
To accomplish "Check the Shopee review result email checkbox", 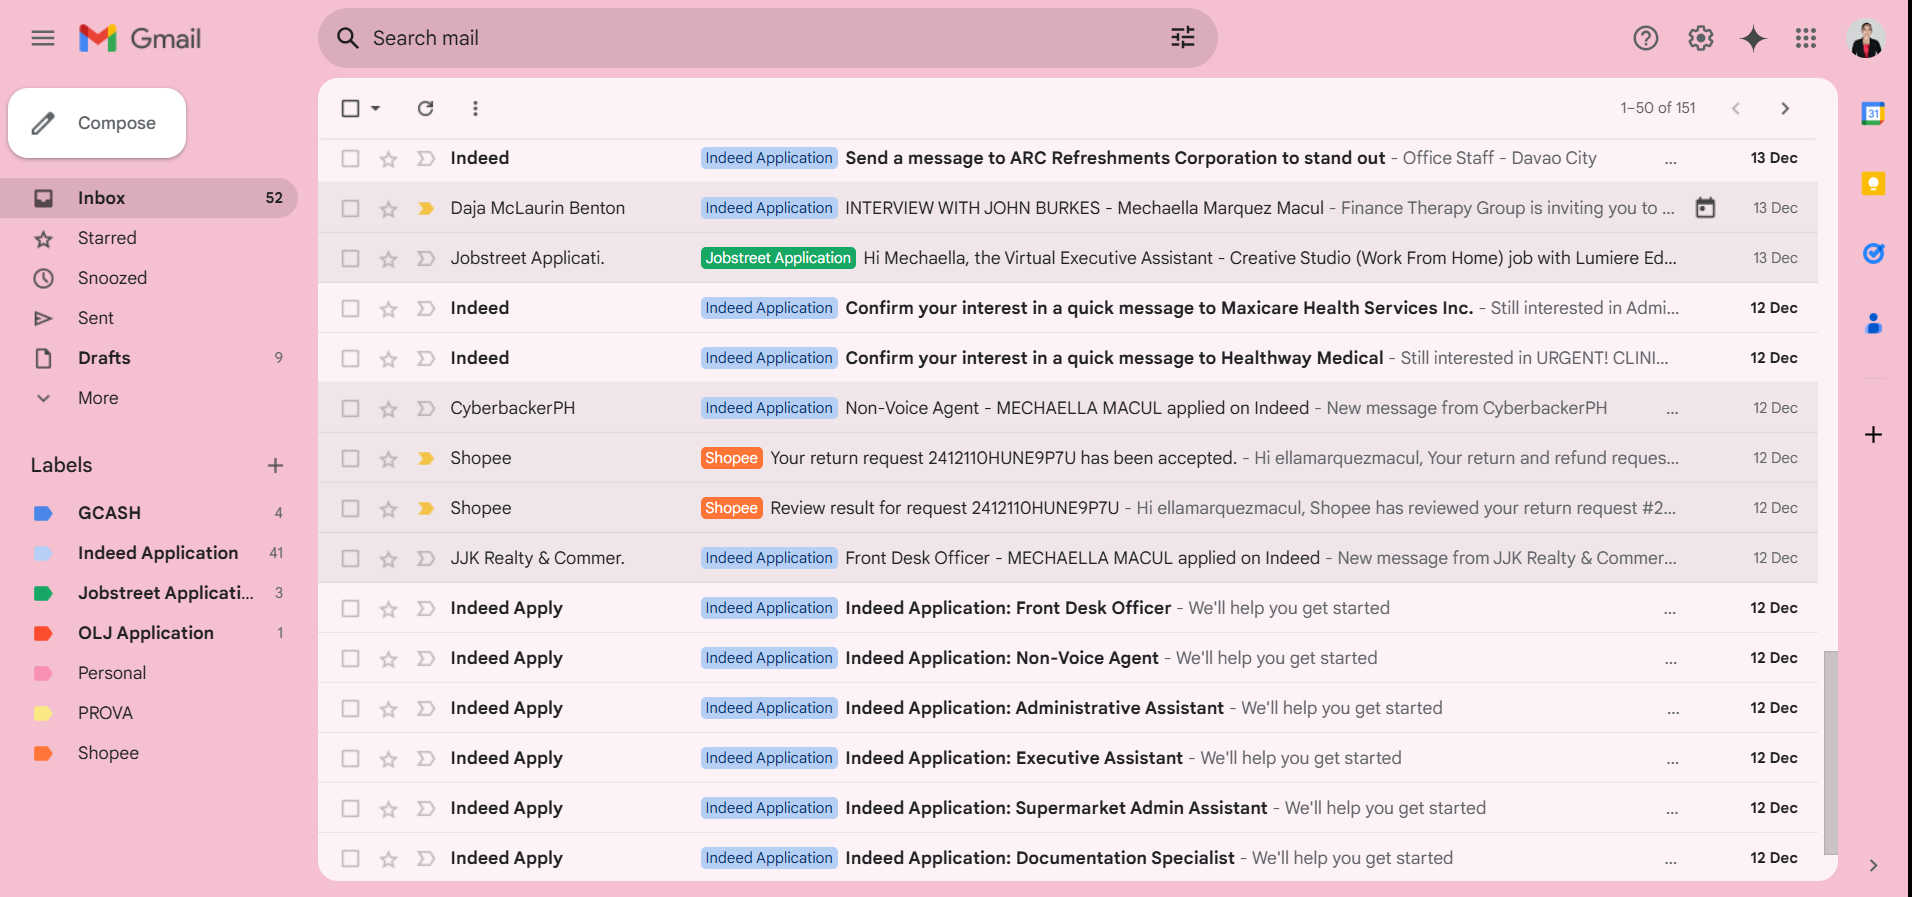I will [350, 508].
